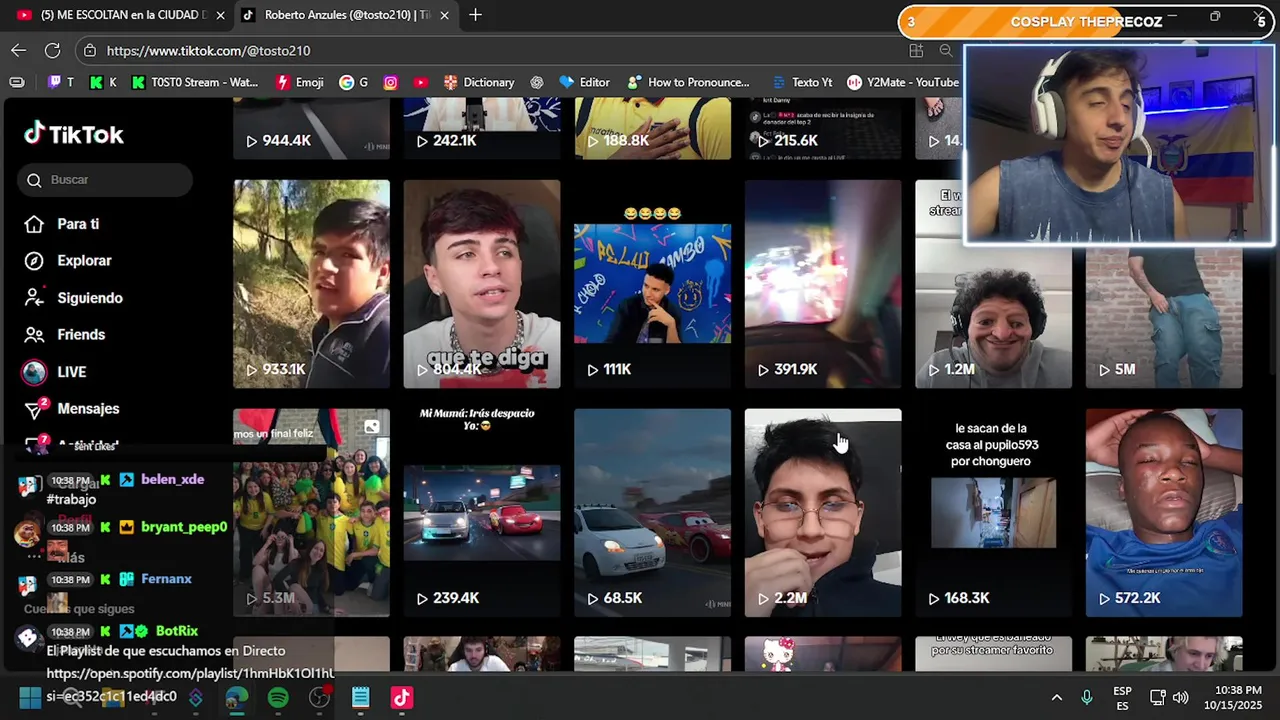This screenshot has width=1280, height=720.
Task: Go back with browser back arrow
Action: point(19,50)
